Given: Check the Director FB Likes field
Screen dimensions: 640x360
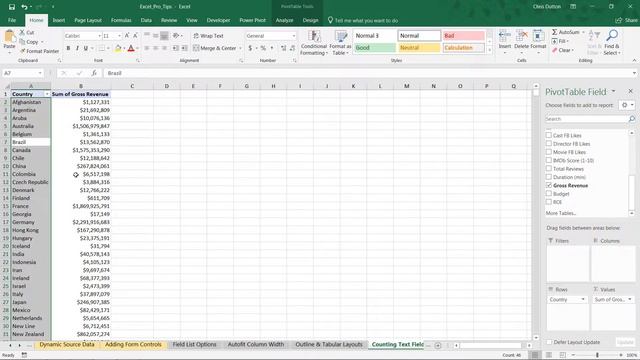Looking at the screenshot, I should [x=549, y=144].
